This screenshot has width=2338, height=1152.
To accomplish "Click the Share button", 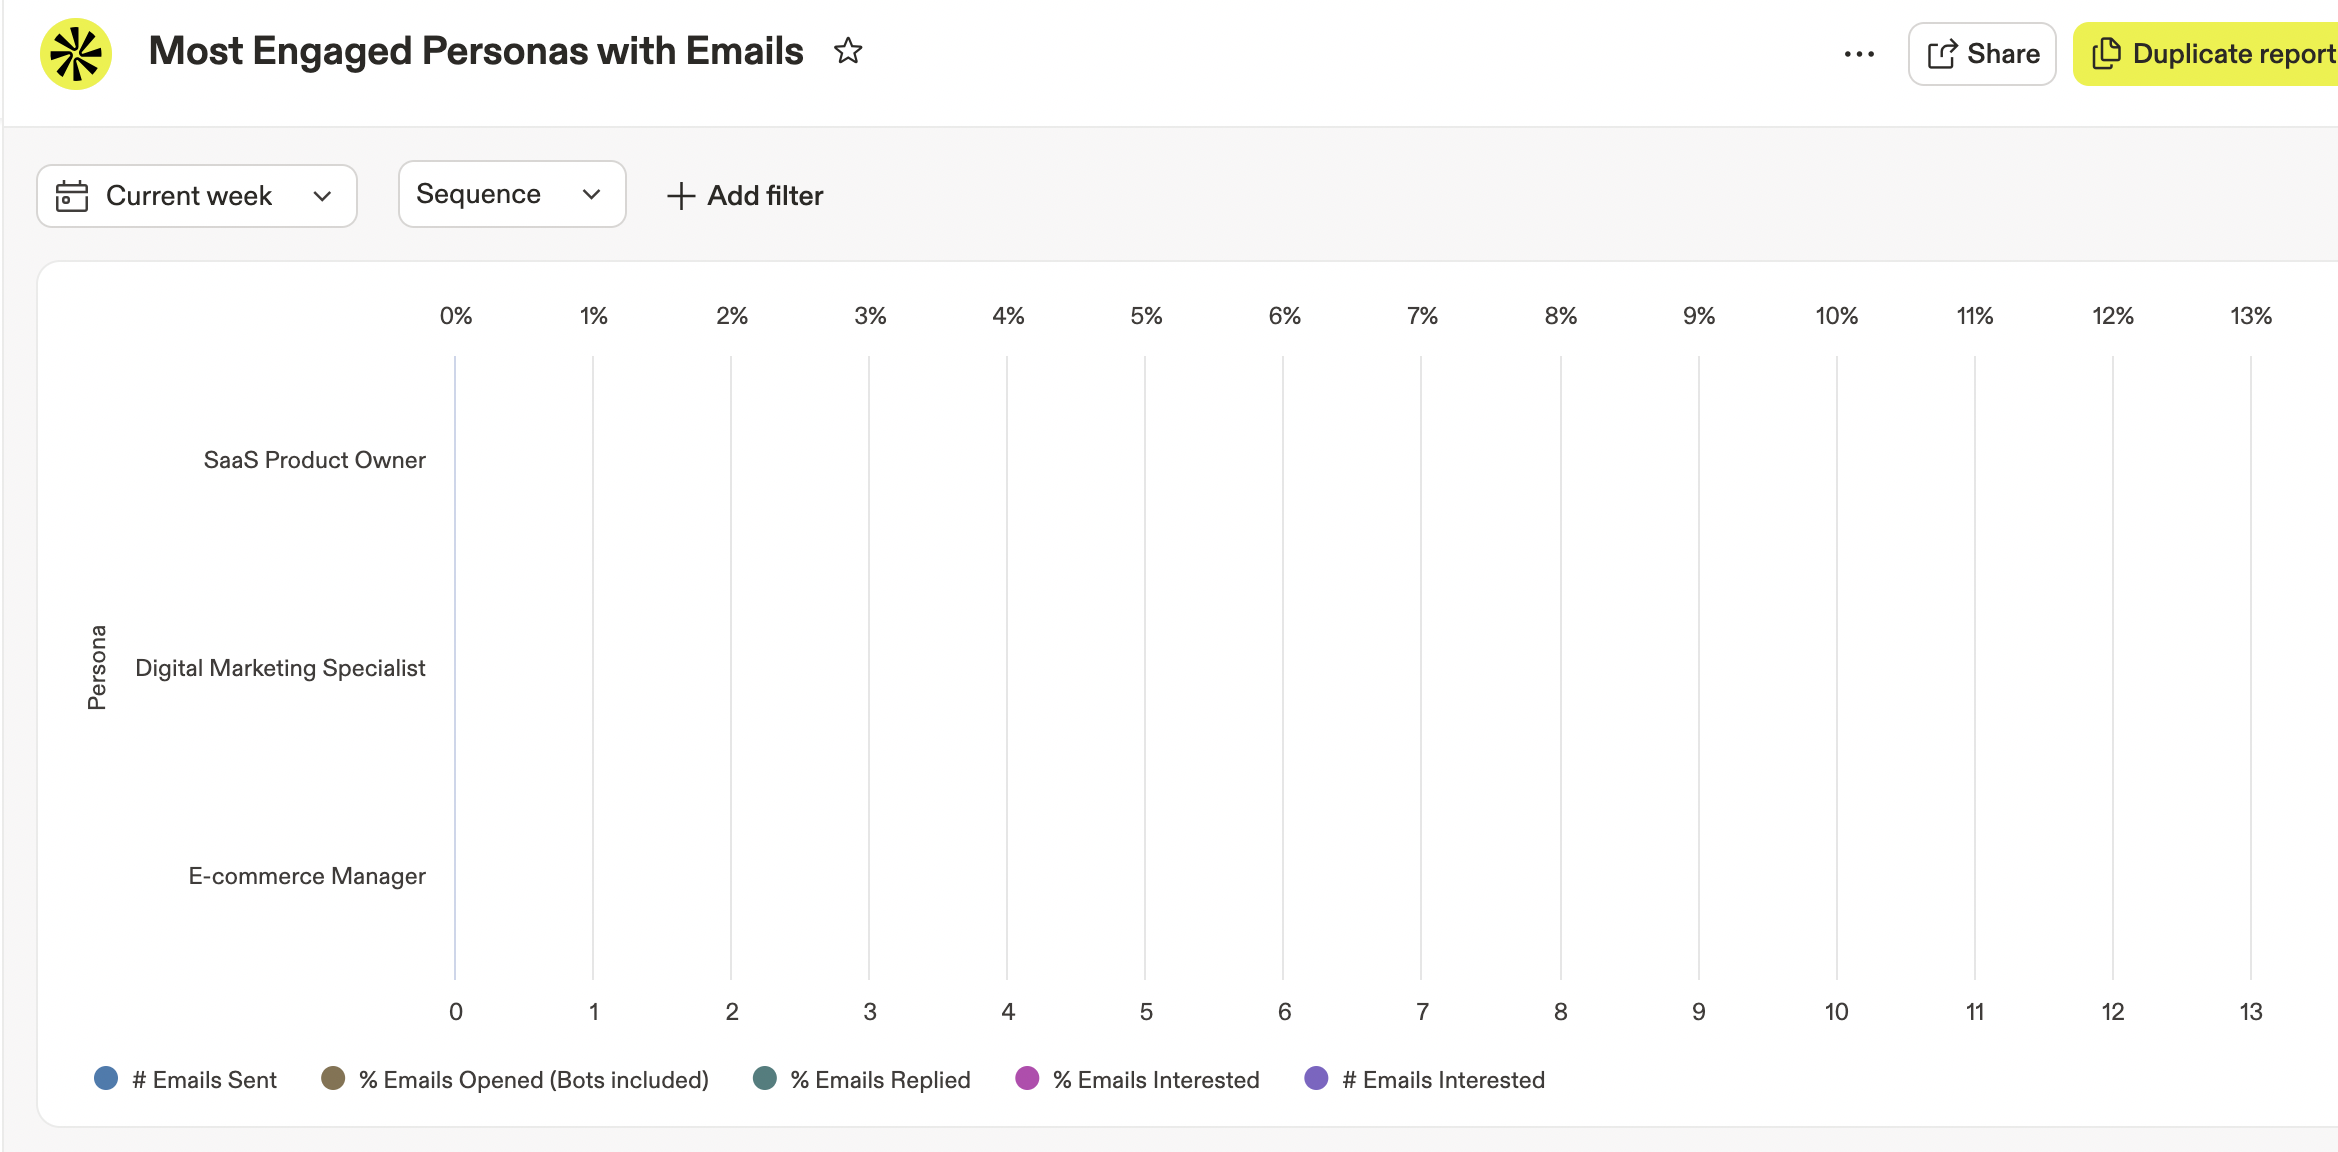I will (1982, 54).
